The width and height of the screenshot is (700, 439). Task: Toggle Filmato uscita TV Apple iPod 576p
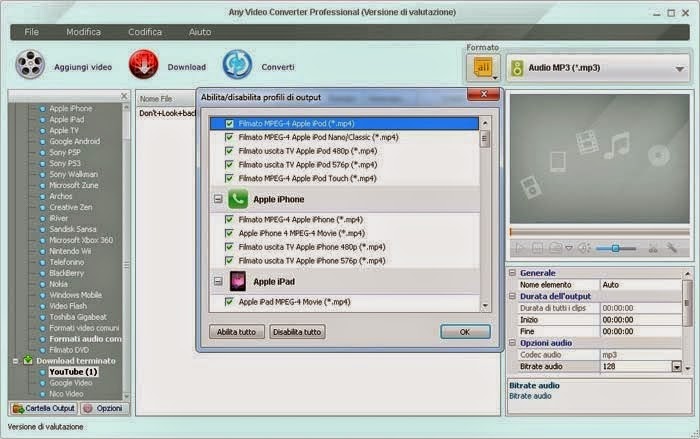click(x=229, y=165)
